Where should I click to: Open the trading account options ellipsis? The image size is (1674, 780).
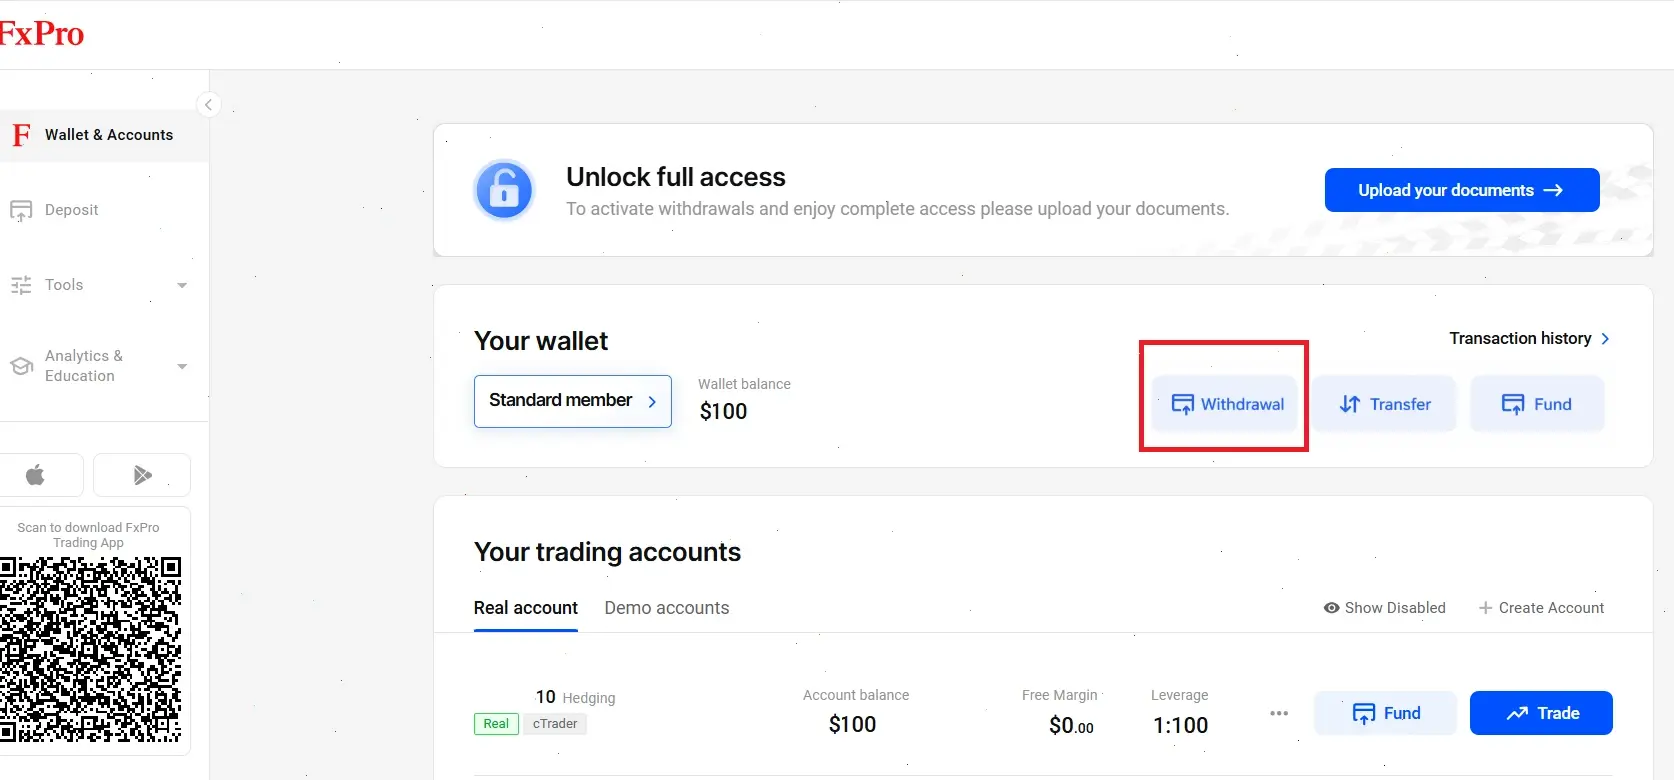(x=1278, y=713)
